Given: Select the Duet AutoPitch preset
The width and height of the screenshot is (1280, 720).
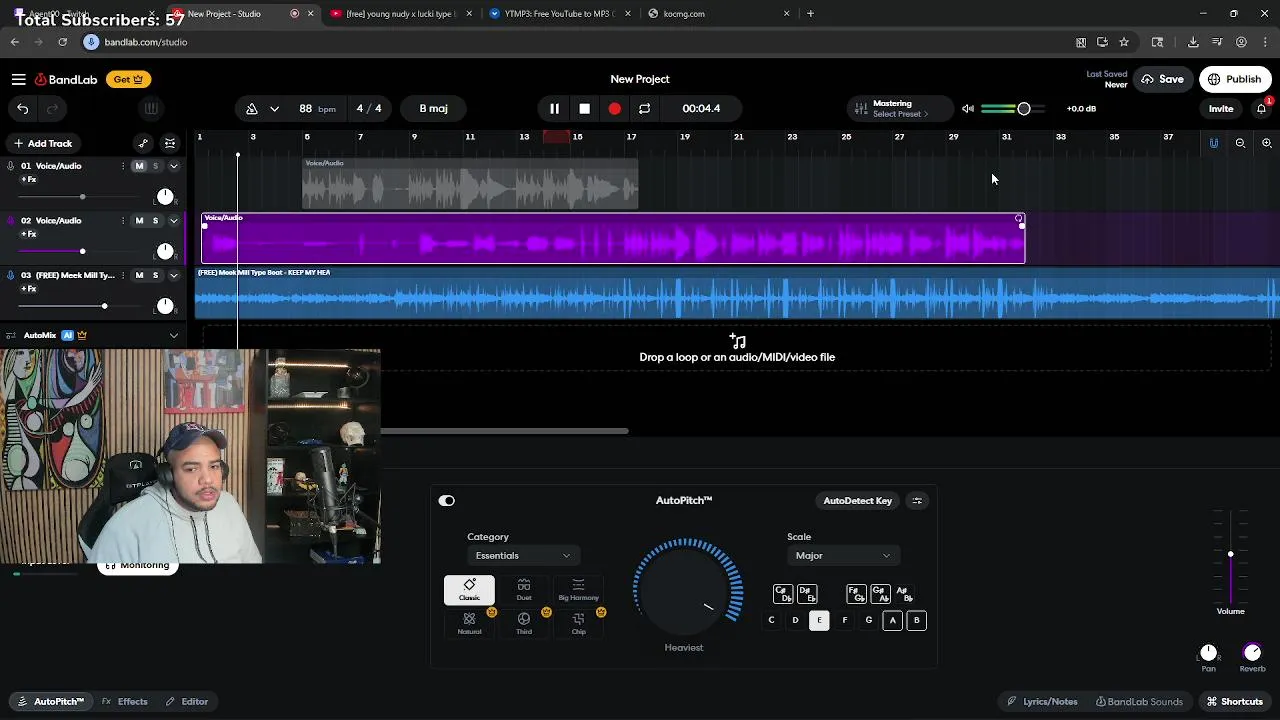Looking at the screenshot, I should tap(524, 590).
